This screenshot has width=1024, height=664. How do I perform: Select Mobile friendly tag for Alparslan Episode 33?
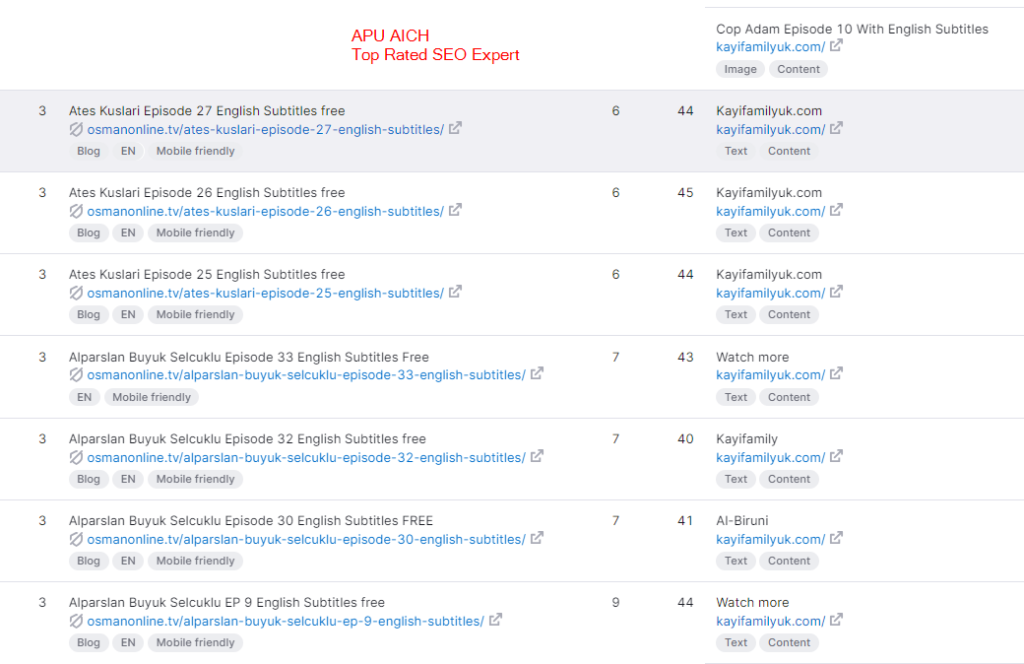pyautogui.click(x=151, y=397)
